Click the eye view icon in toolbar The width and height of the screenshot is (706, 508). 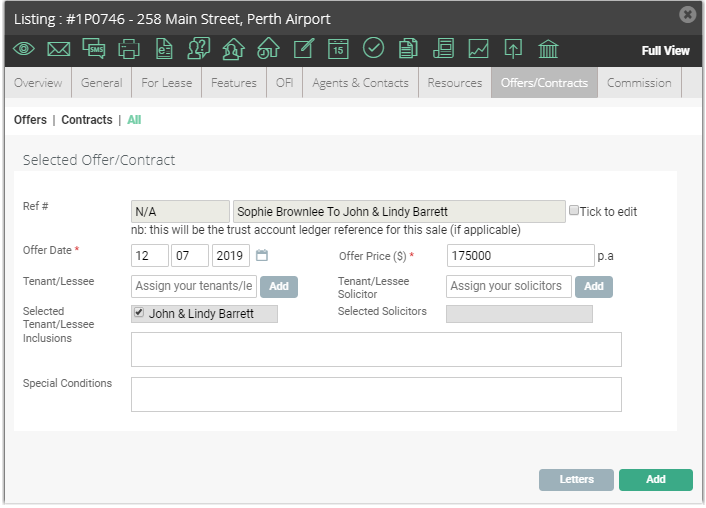24,49
